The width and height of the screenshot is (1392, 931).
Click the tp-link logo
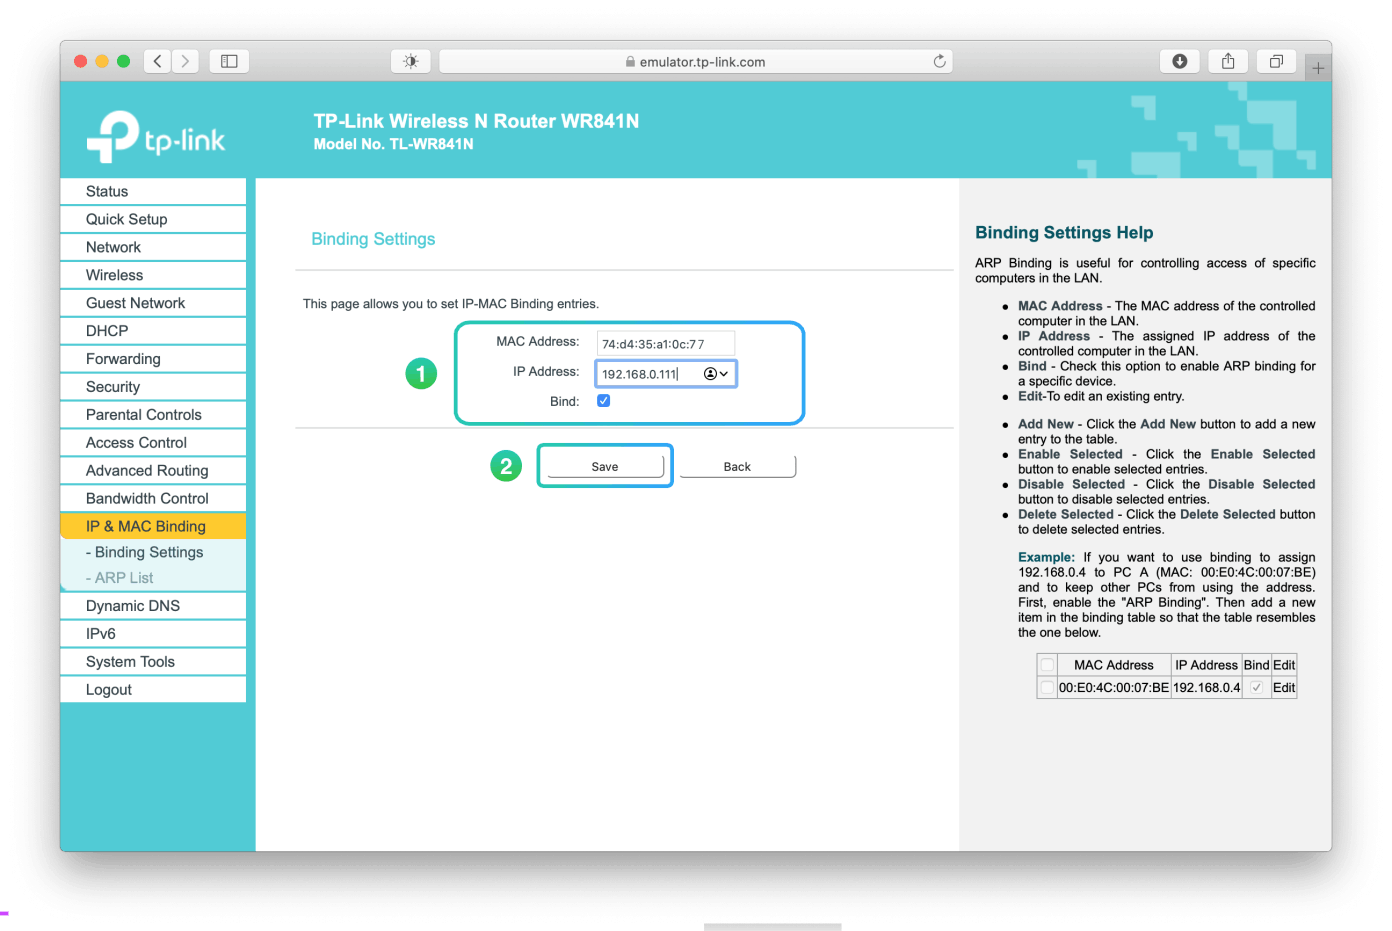pos(156,137)
